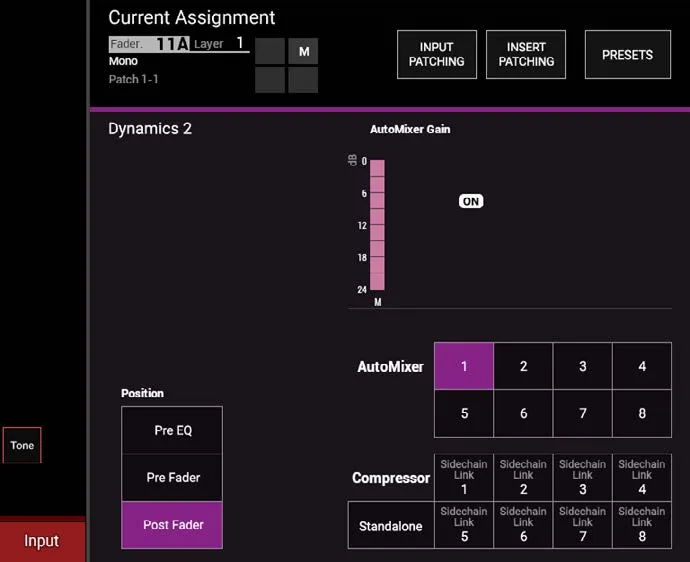Open the Presets menu
Viewport: 690px width, 562px height.
628,55
